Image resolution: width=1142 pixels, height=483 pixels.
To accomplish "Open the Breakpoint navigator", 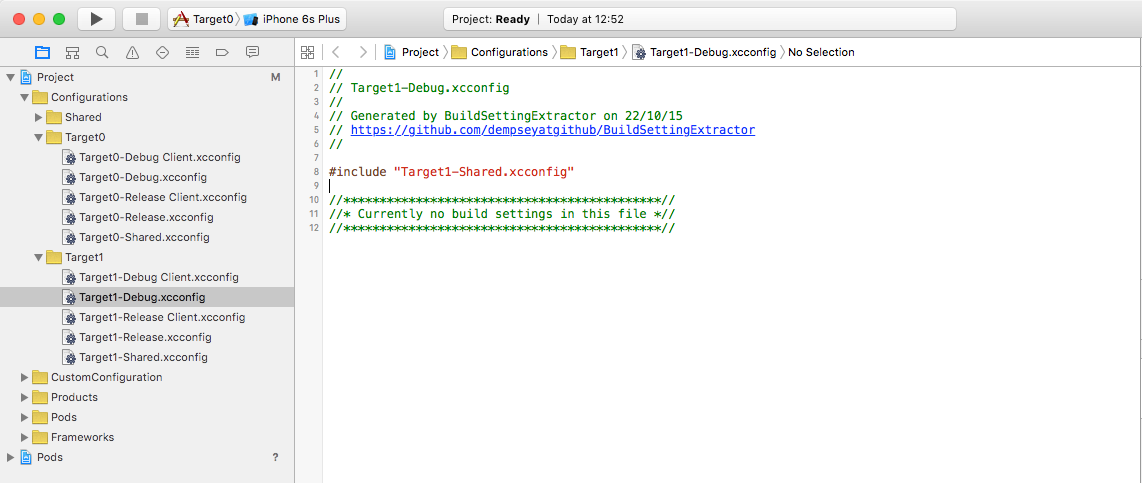I will 222,52.
